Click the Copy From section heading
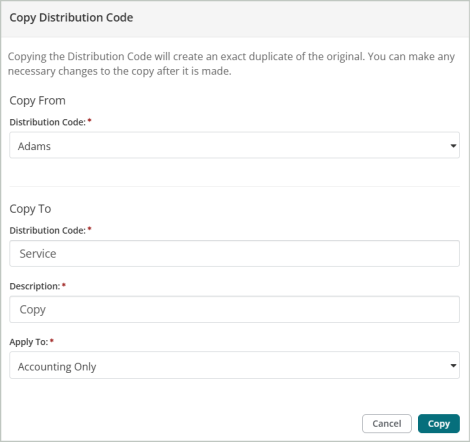This screenshot has height=442, width=470. tap(37, 100)
